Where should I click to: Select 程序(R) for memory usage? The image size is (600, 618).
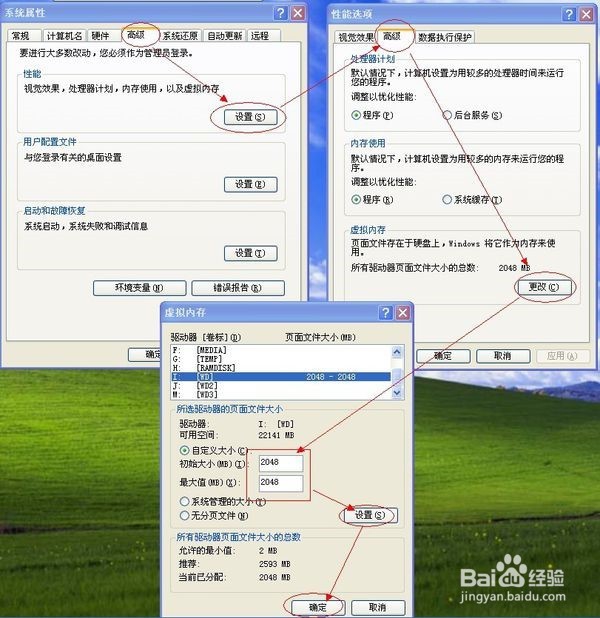click(x=372, y=199)
